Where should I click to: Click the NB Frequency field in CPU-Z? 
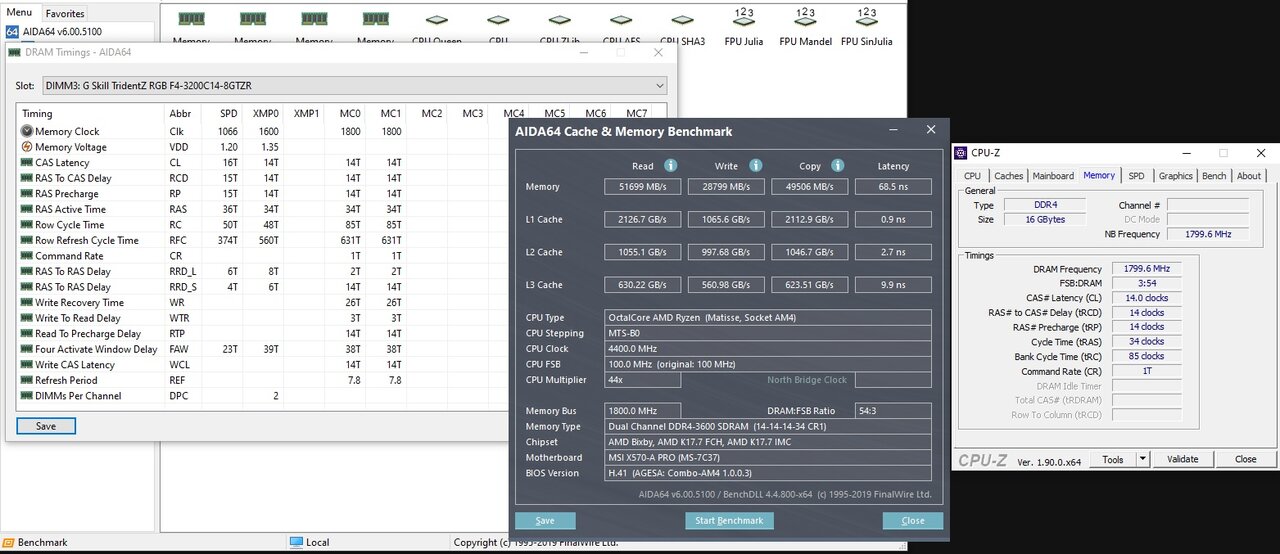click(x=1208, y=234)
